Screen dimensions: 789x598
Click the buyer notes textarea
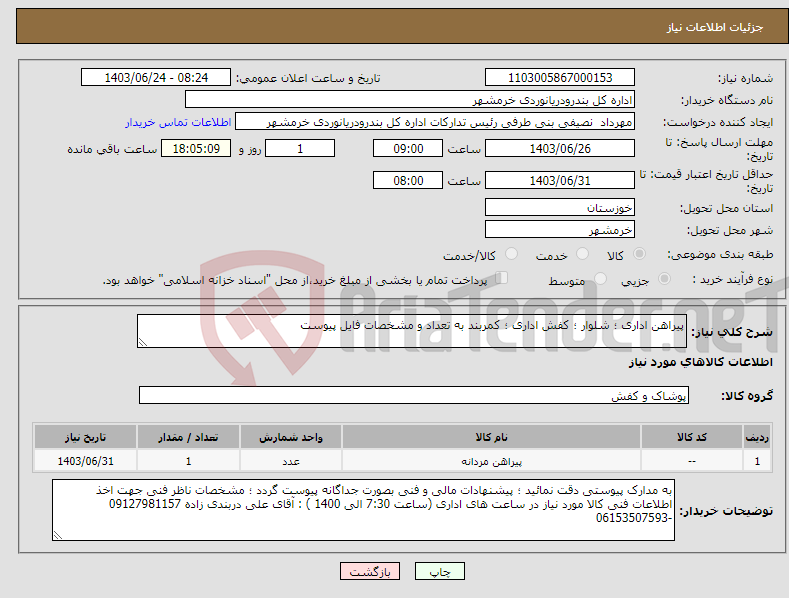click(x=363, y=510)
